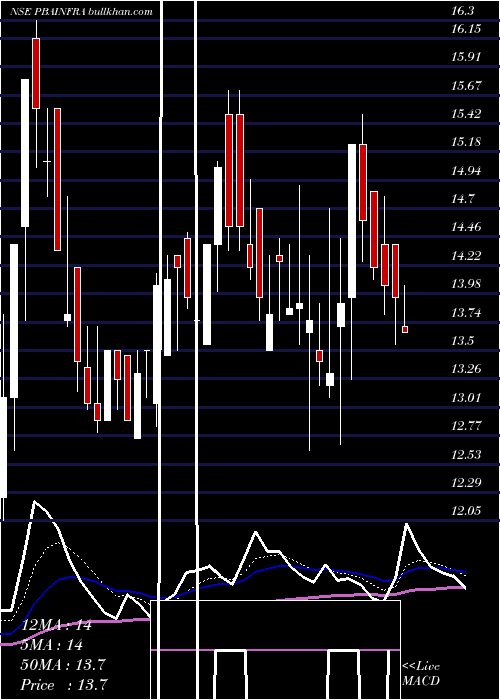Click the 12.53 price axis label
Screen dimensions: 500x700
coord(467,454)
